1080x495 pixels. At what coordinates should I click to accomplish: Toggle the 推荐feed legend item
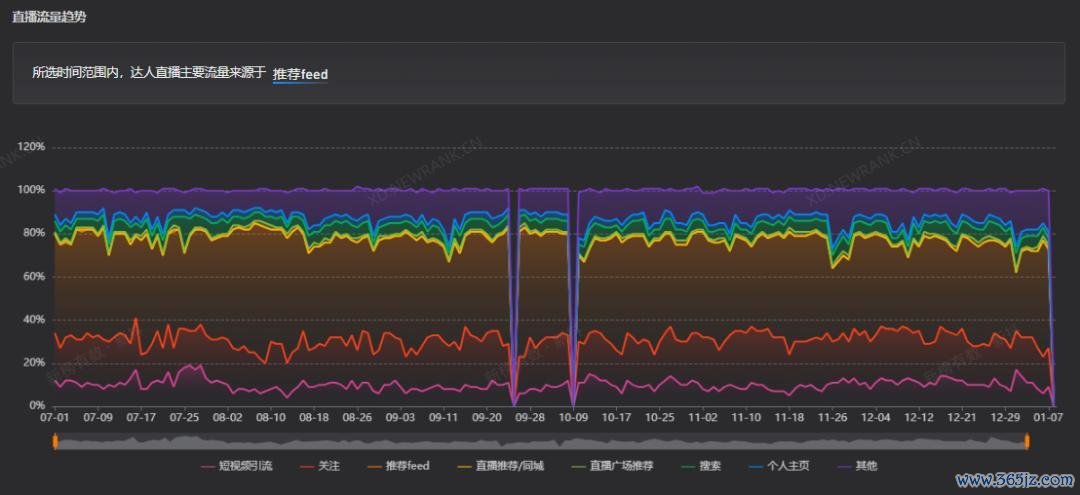[400, 466]
